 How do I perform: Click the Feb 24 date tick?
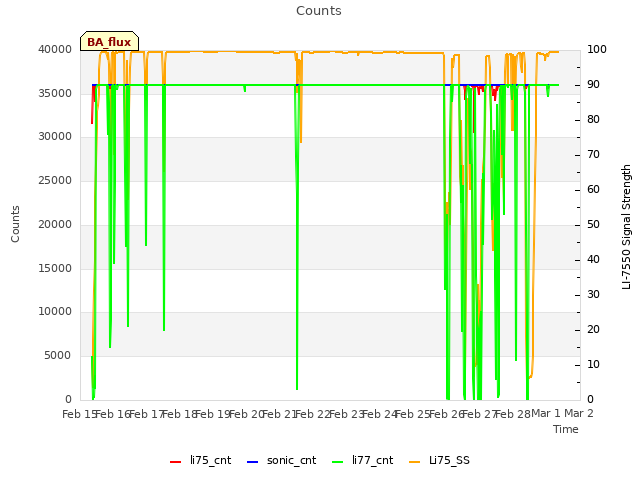pos(380,414)
